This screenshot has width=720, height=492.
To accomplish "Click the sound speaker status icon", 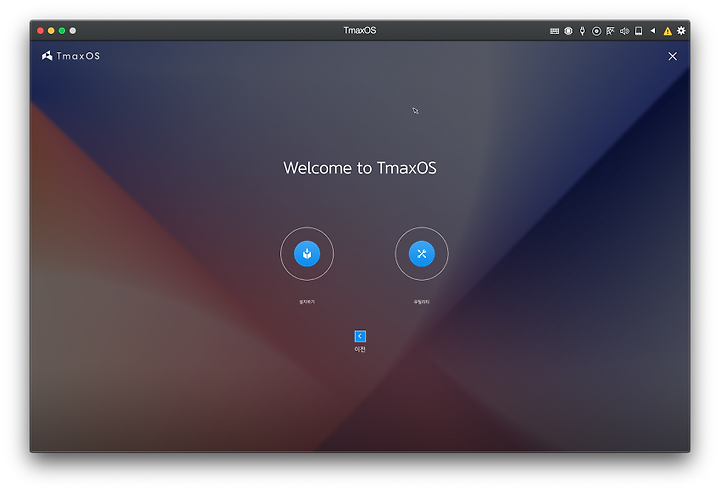I will [x=624, y=31].
